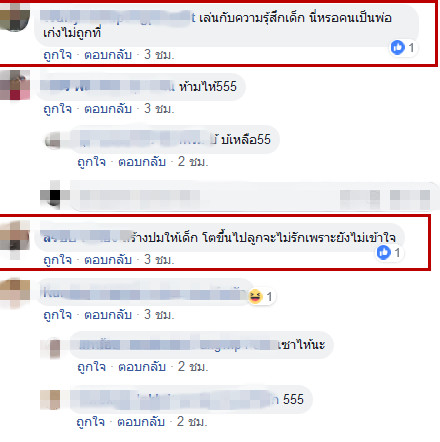
Task: Like the first comment via ถูกใจ
Action: (x=57, y=55)
